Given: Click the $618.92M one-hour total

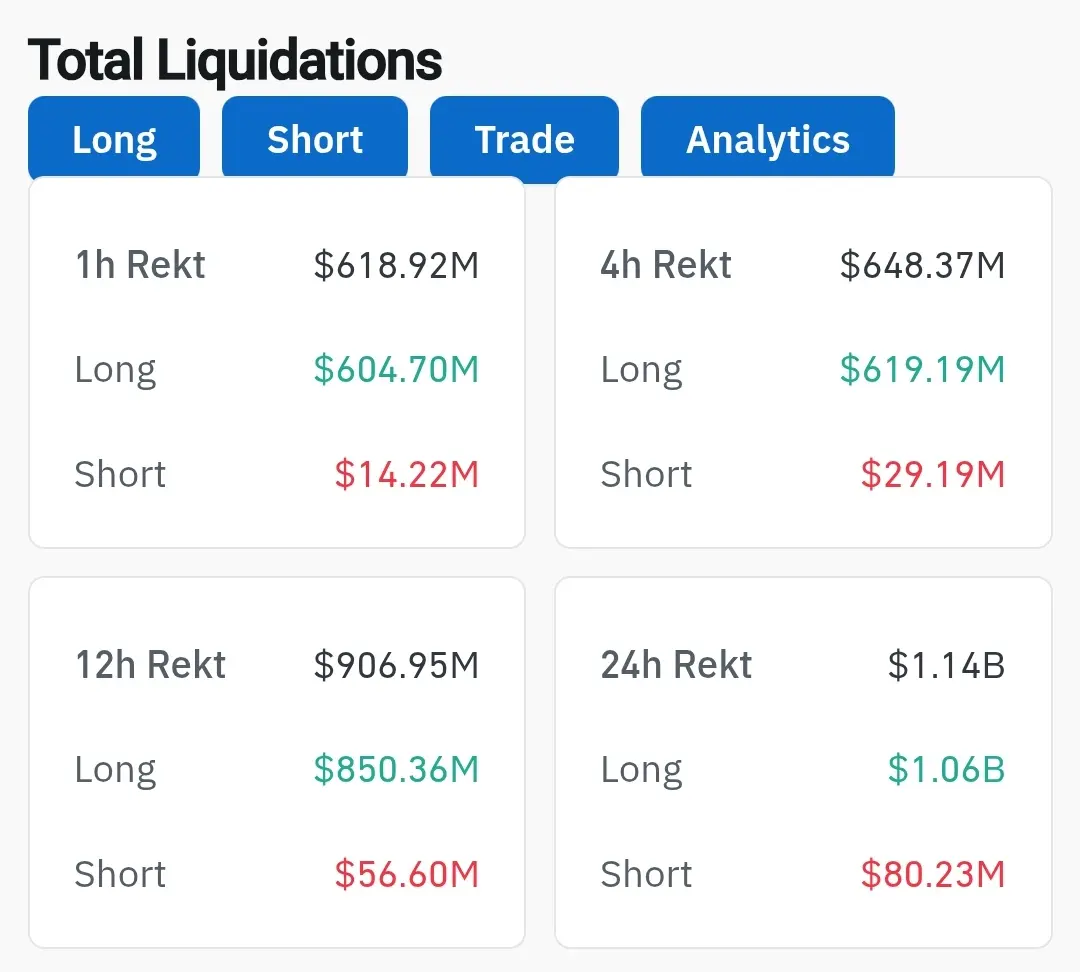Looking at the screenshot, I should pos(396,265).
